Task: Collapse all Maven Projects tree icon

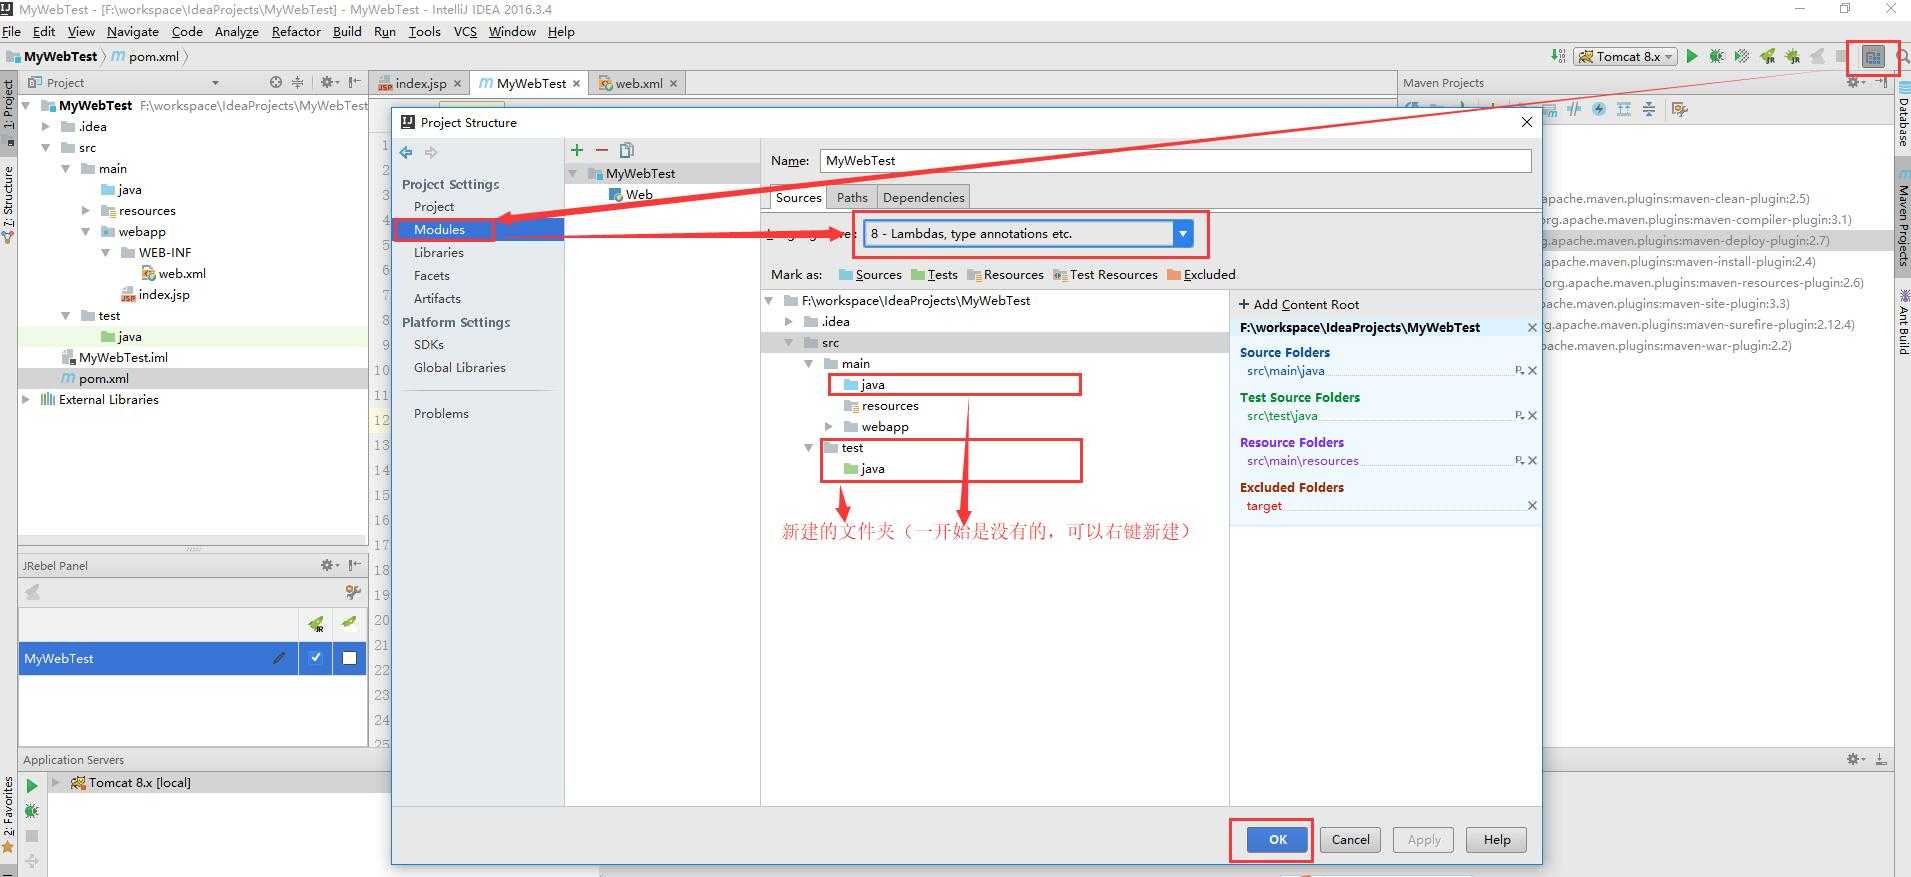Action: coord(1648,109)
